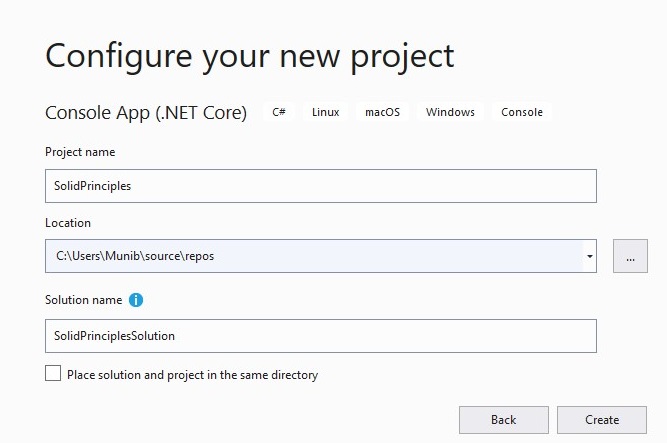
Task: Go Back to the previous step
Action: 504,420
